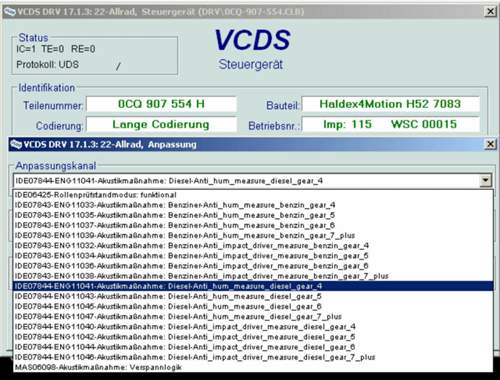The width and height of the screenshot is (500, 380).
Task: Click highlighted ENG11041 Diesel Anti_hum gear_4 row
Action: pyautogui.click(x=253, y=286)
